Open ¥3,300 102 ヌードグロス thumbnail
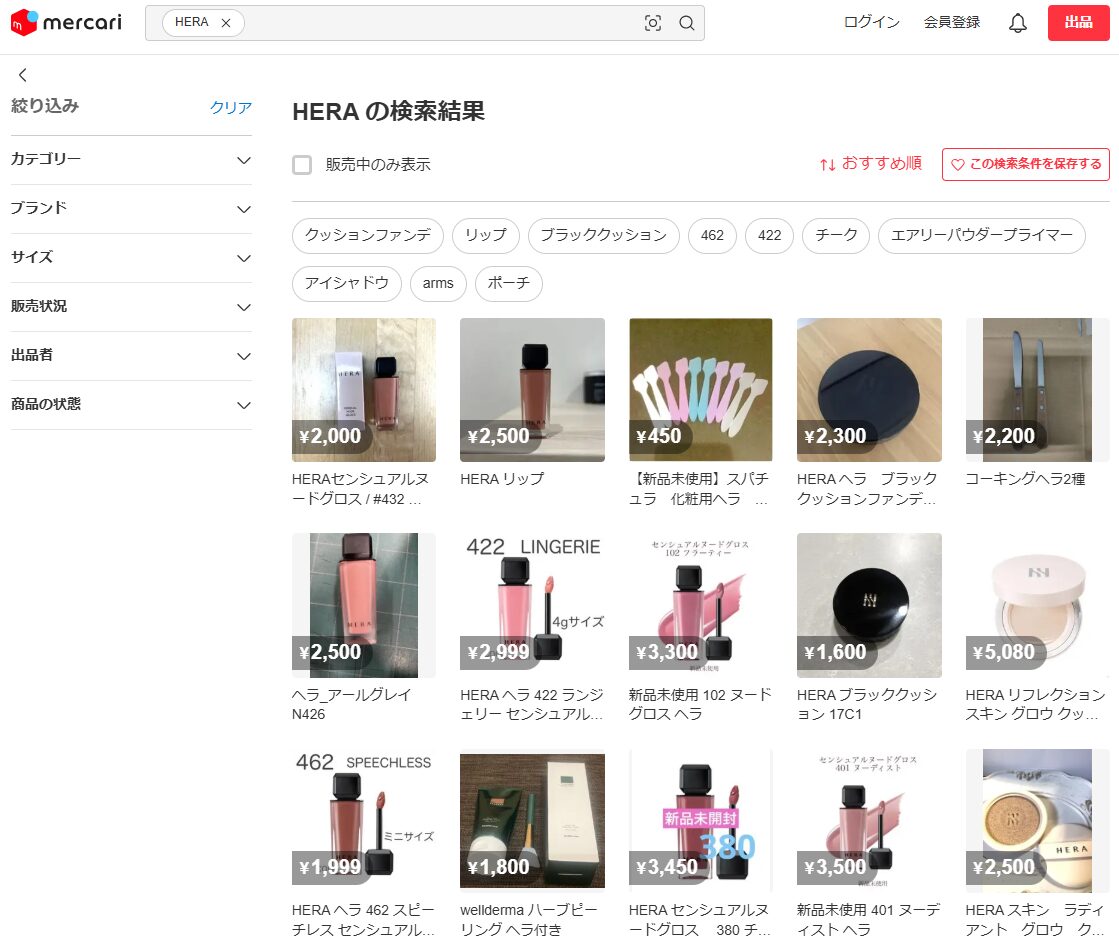 701,605
